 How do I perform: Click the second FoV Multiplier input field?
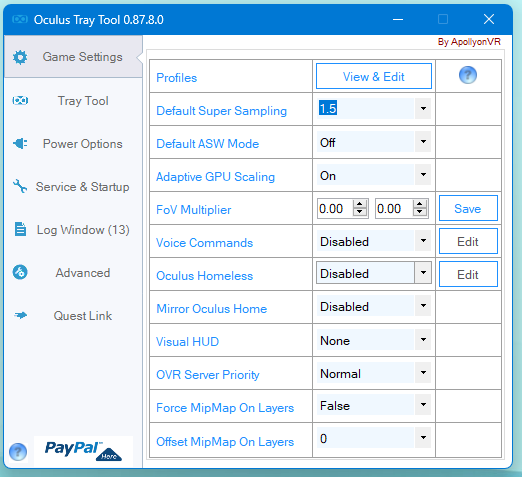click(x=394, y=209)
